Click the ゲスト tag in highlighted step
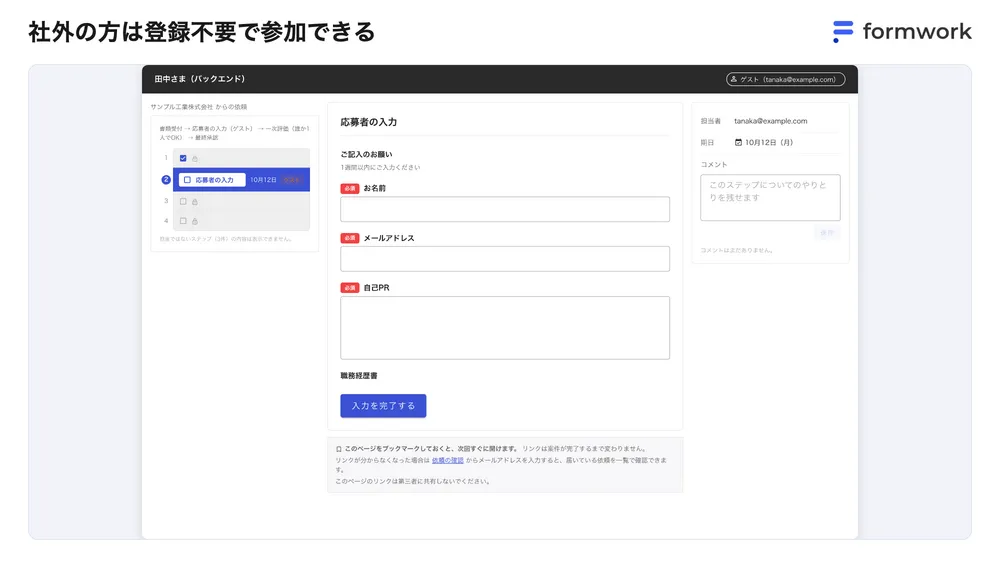 tap(291, 180)
